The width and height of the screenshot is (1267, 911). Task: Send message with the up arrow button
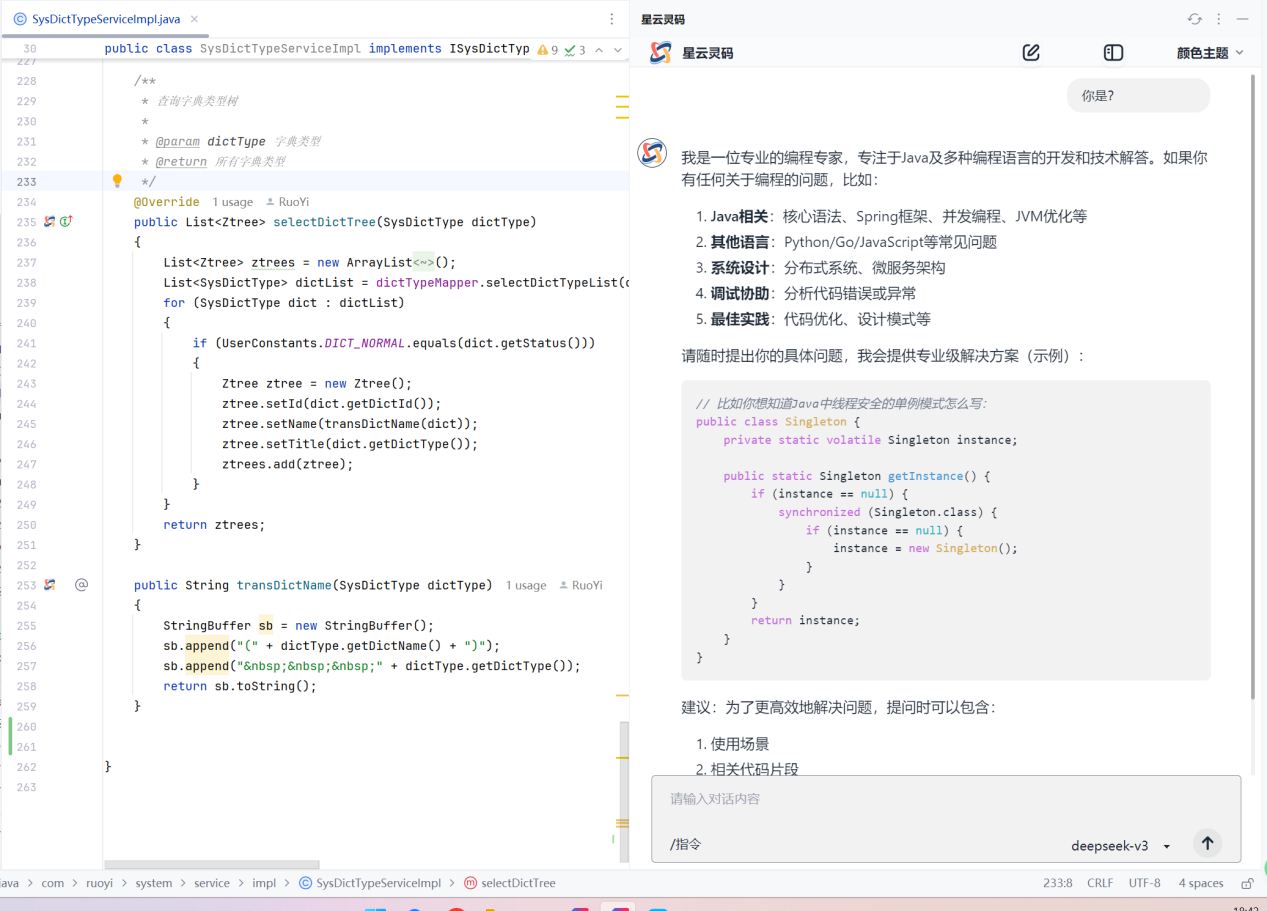(1207, 844)
